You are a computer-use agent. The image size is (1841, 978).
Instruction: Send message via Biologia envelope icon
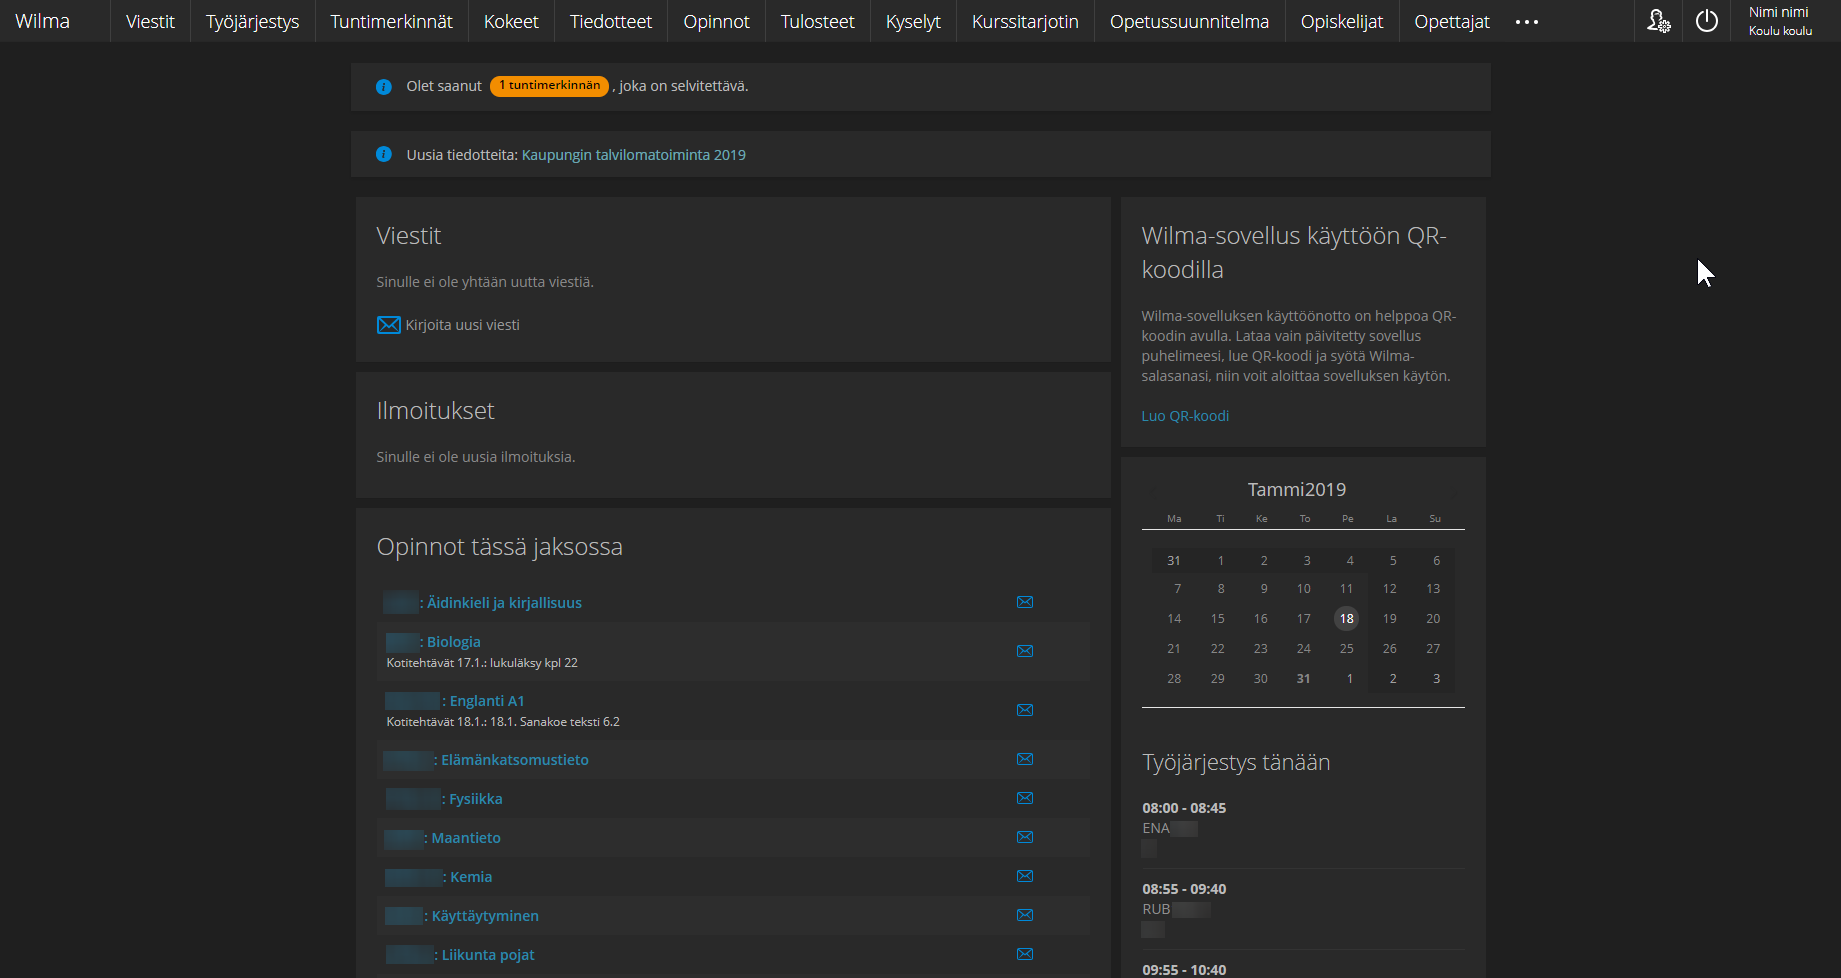click(x=1025, y=651)
